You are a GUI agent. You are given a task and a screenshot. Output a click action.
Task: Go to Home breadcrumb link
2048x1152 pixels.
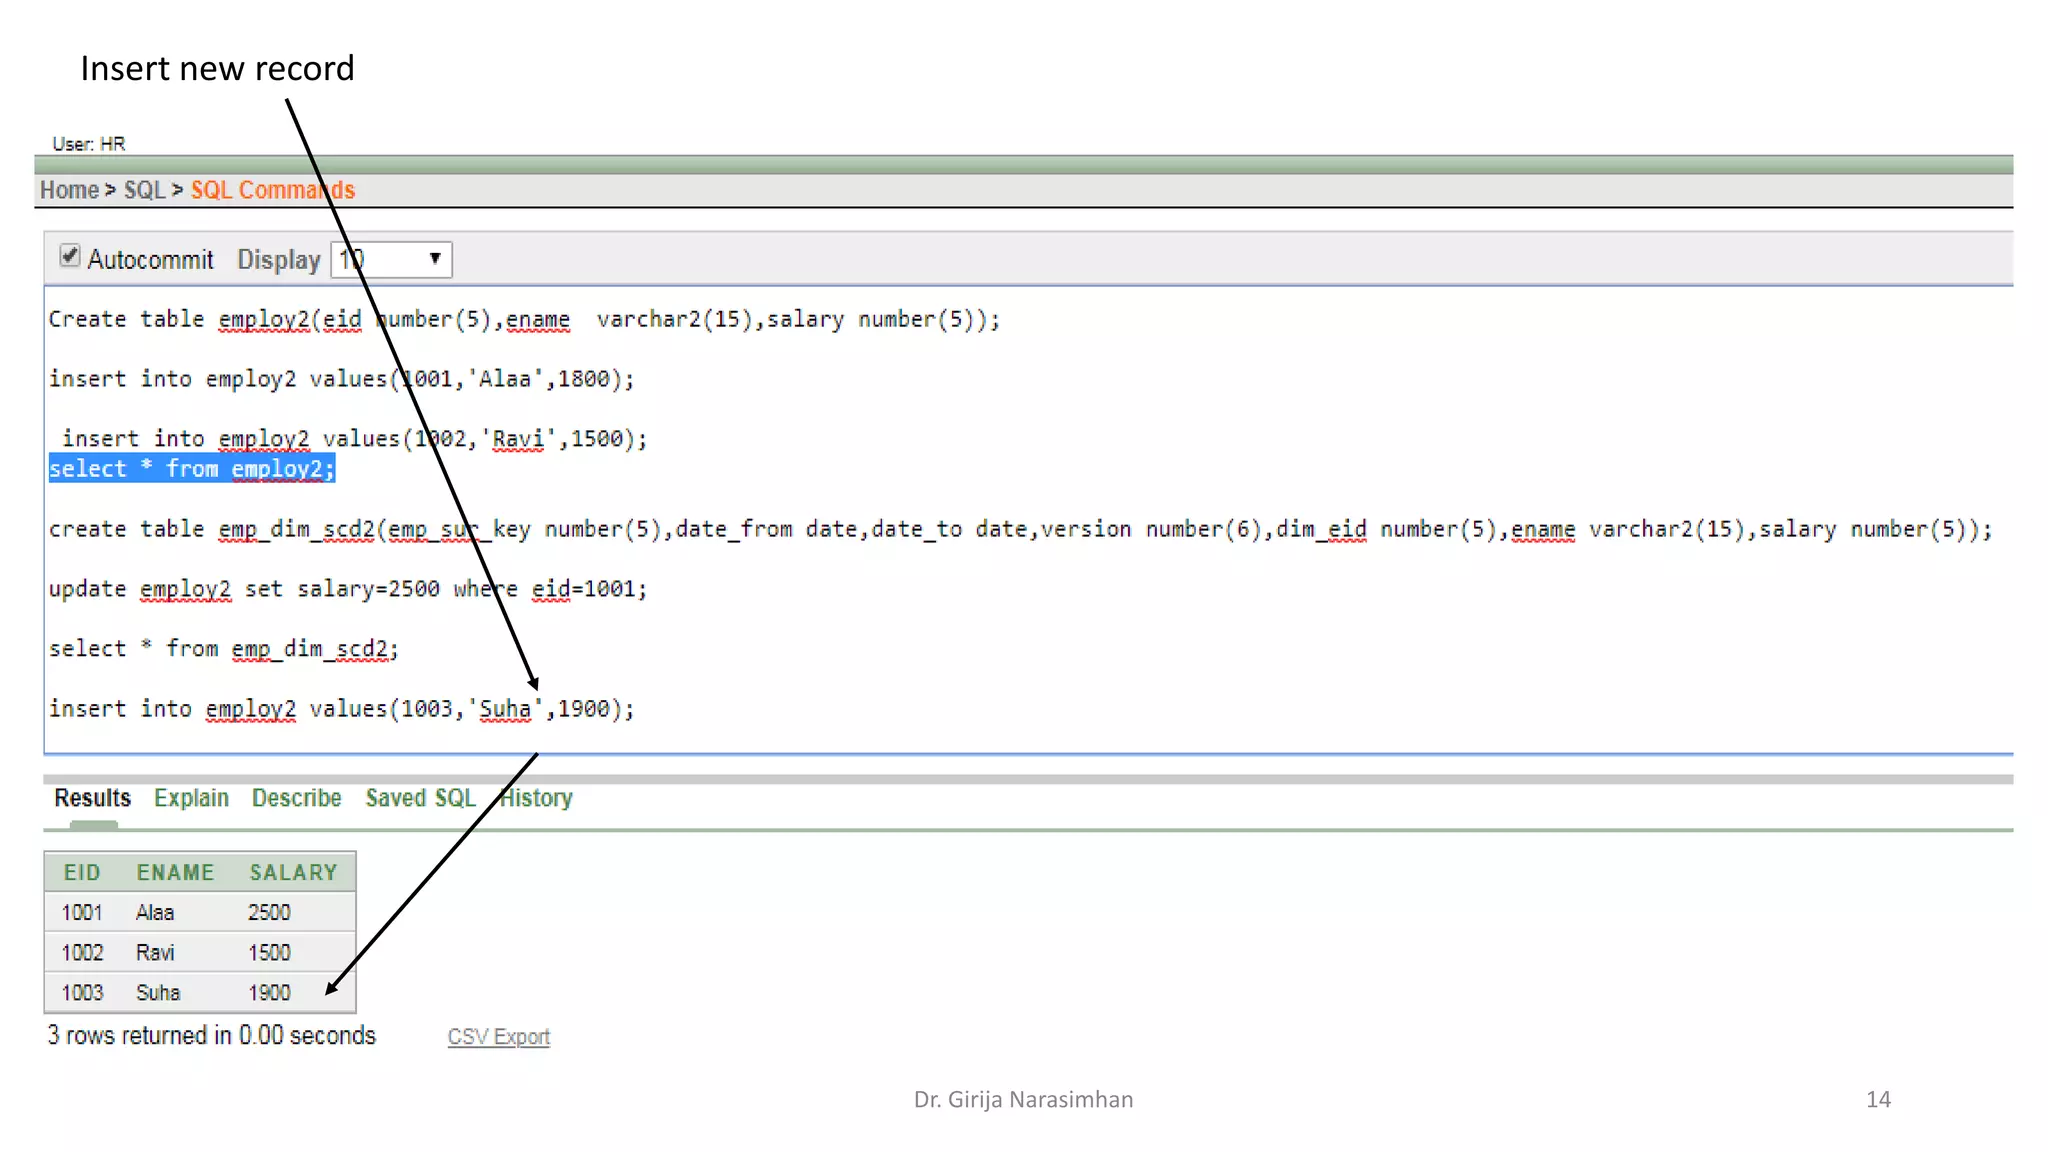(69, 190)
